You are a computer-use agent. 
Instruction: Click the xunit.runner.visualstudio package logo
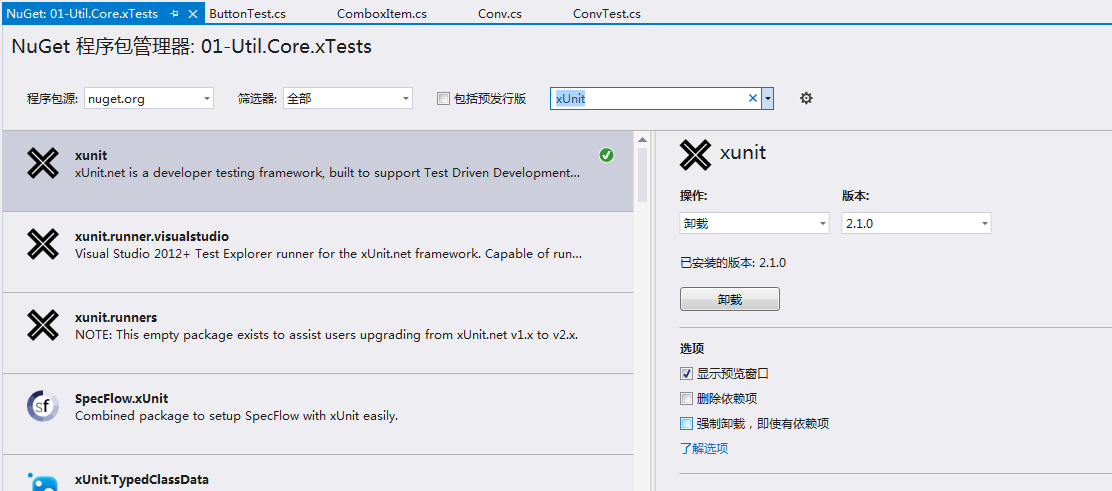tap(43, 244)
